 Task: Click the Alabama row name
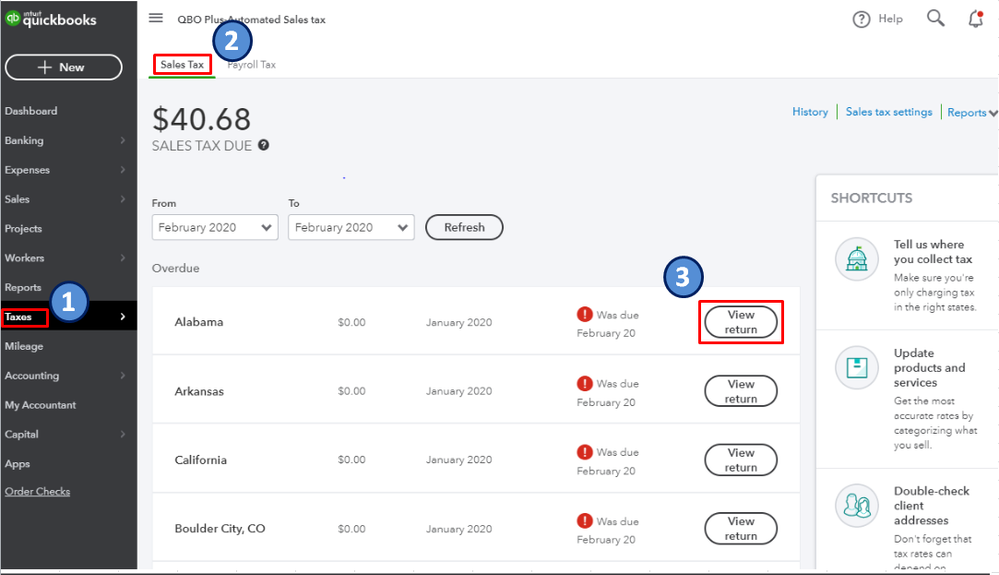(199, 322)
